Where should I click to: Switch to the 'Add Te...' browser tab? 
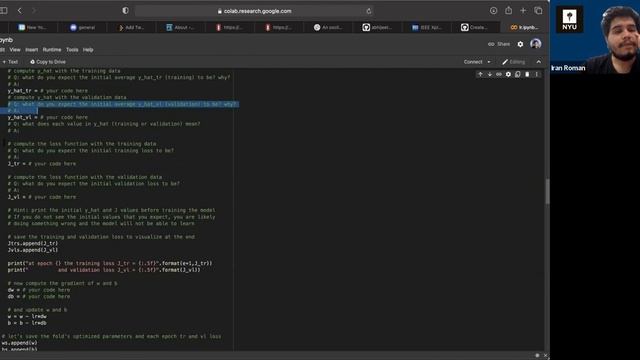(x=131, y=27)
